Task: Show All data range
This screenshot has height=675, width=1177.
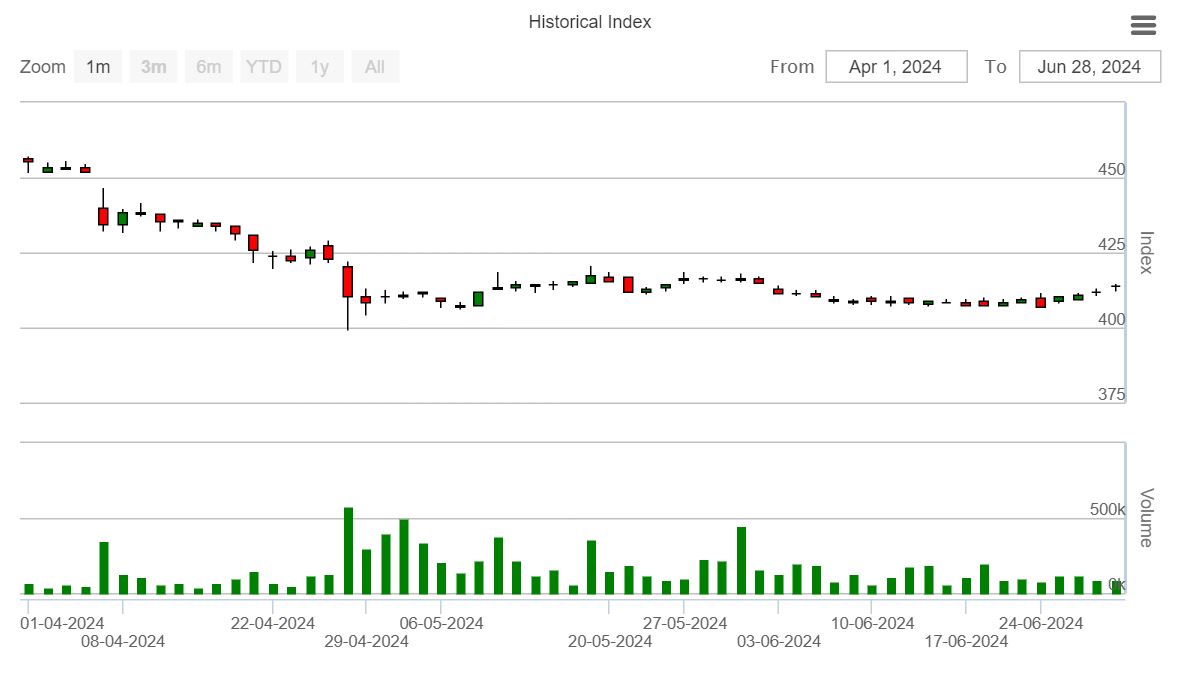Action: pyautogui.click(x=375, y=67)
